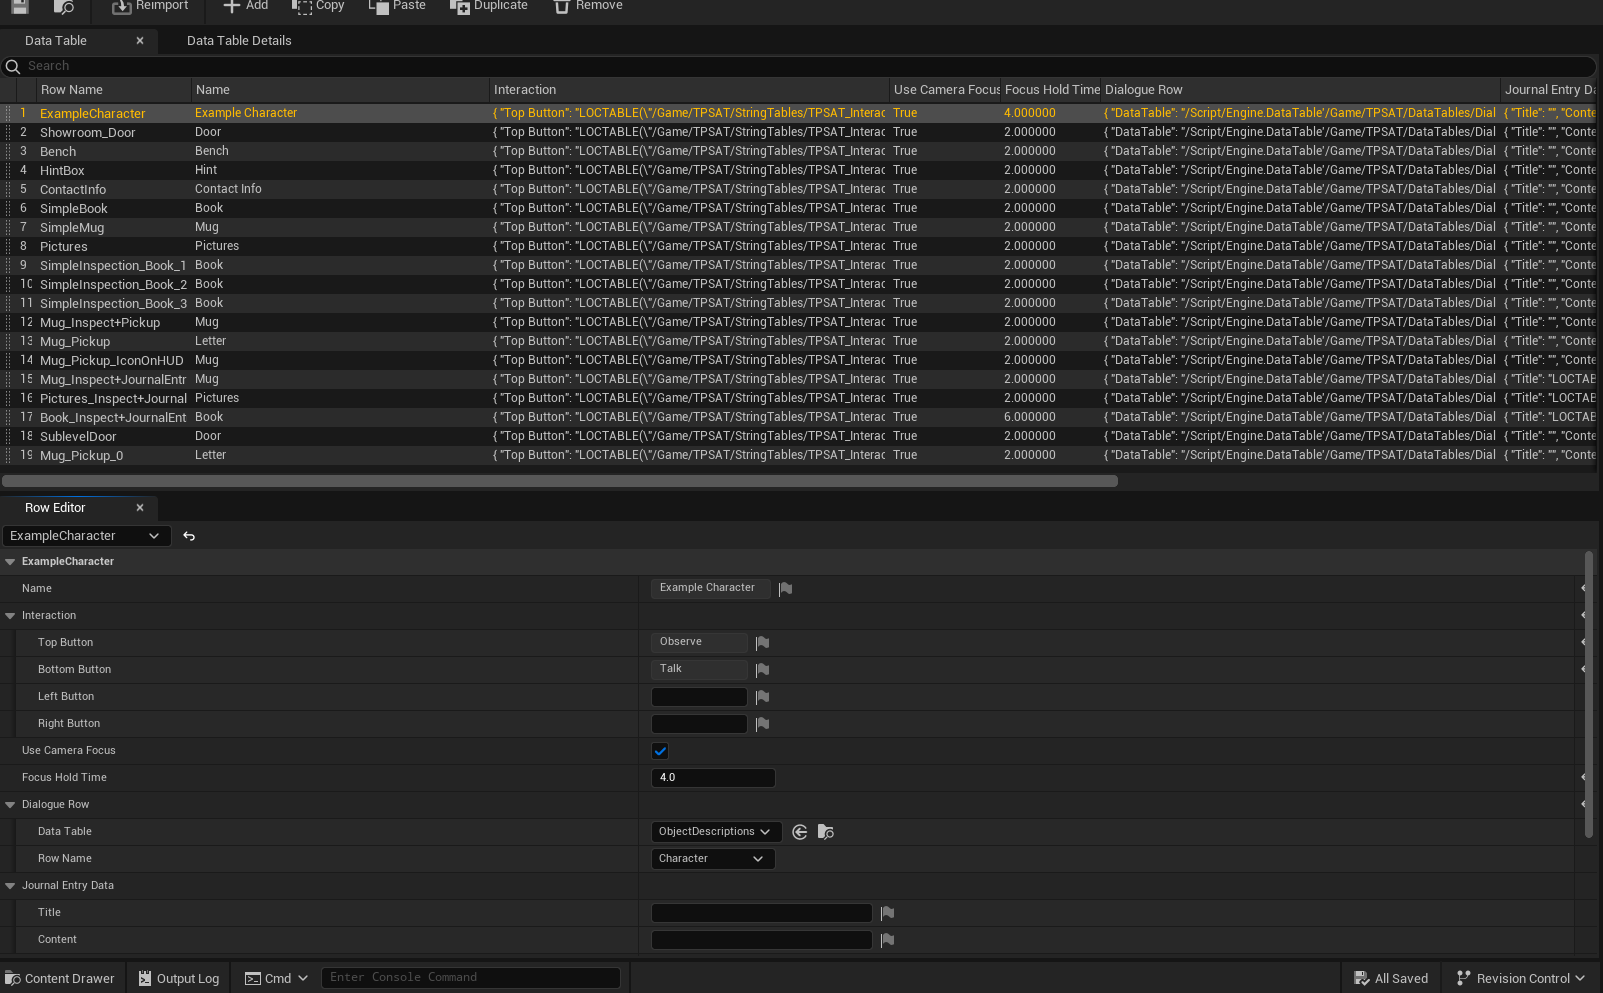
Task: Close the Row Editor tab
Action: (x=140, y=508)
